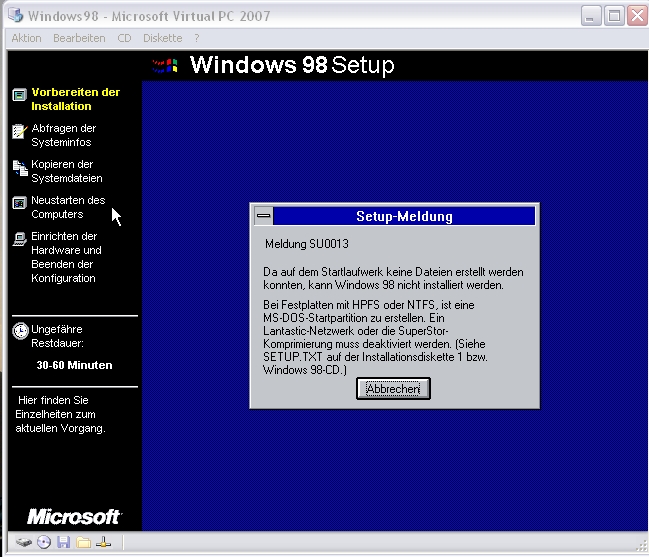Click the Abbrechen button in Setup-Meldung
Image resolution: width=649 pixels, height=557 pixels.
tap(393, 389)
